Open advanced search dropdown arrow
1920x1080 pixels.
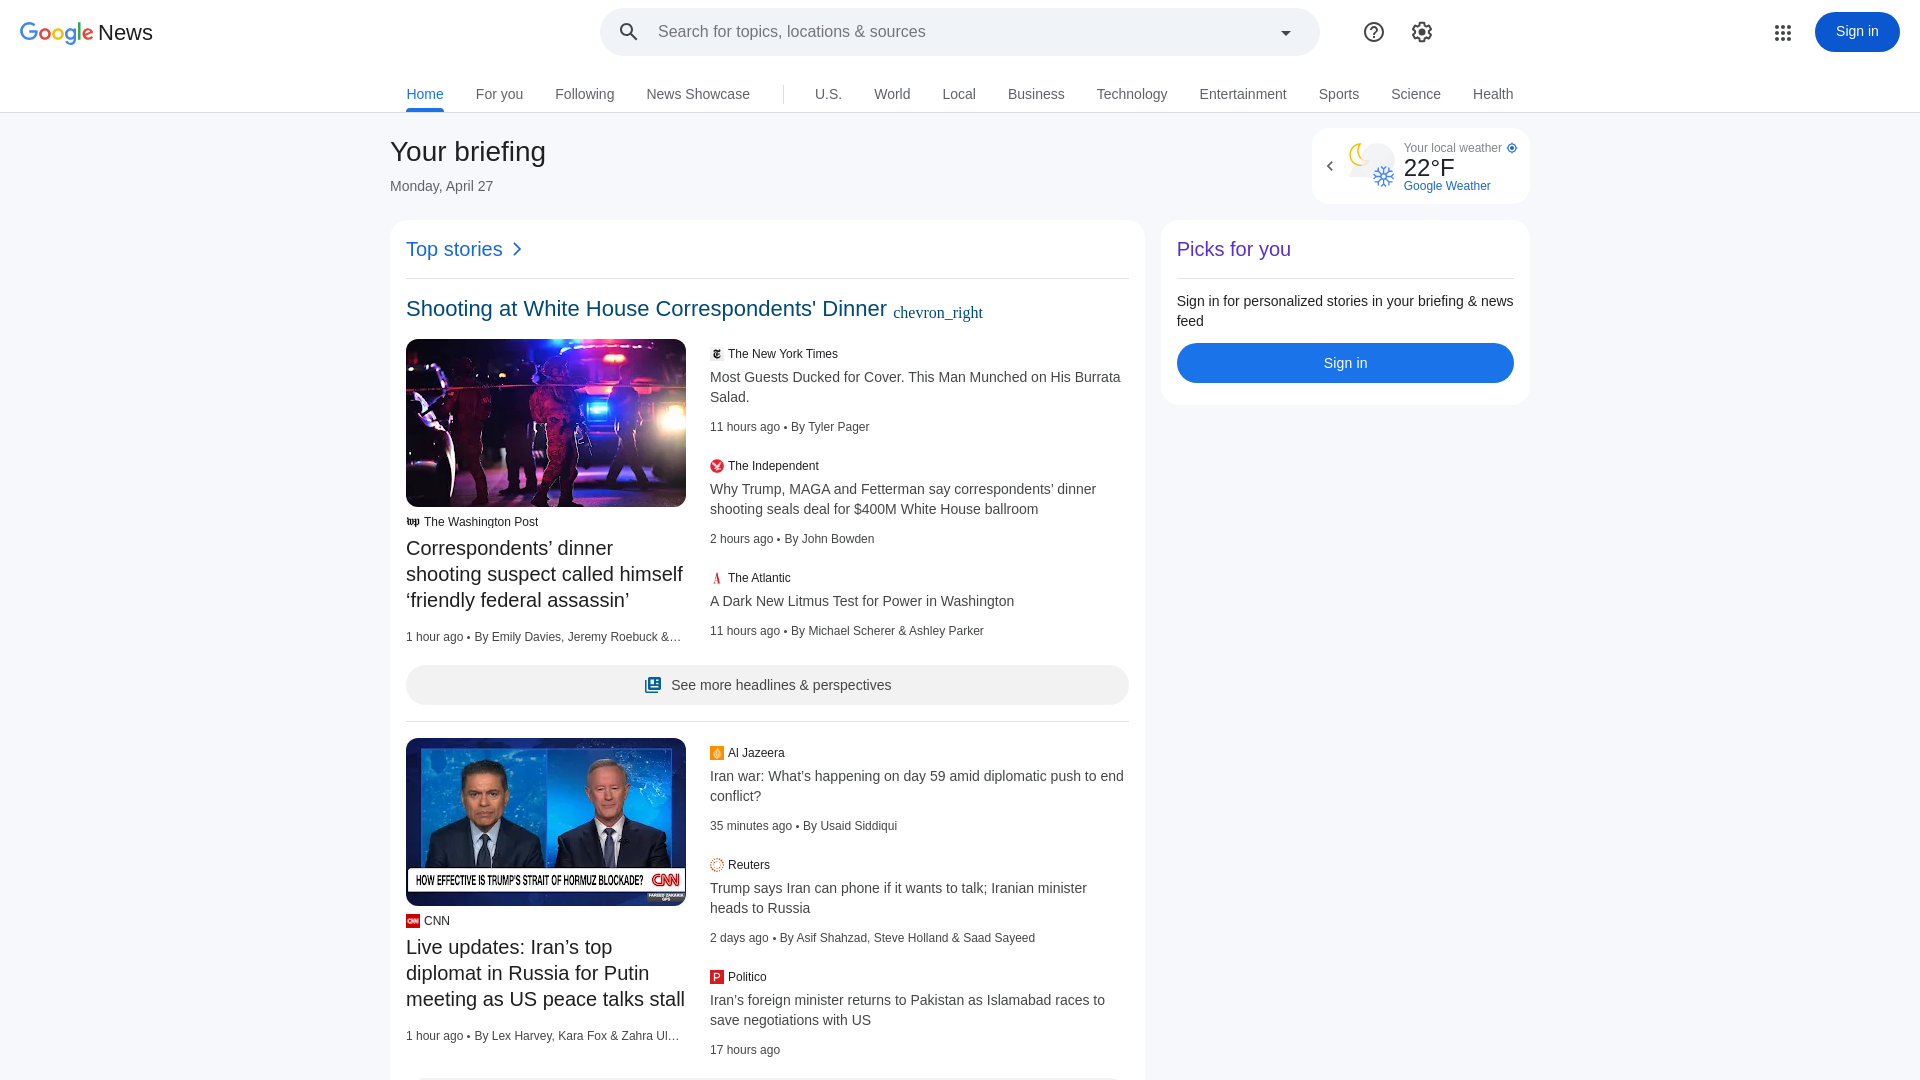[1286, 33]
